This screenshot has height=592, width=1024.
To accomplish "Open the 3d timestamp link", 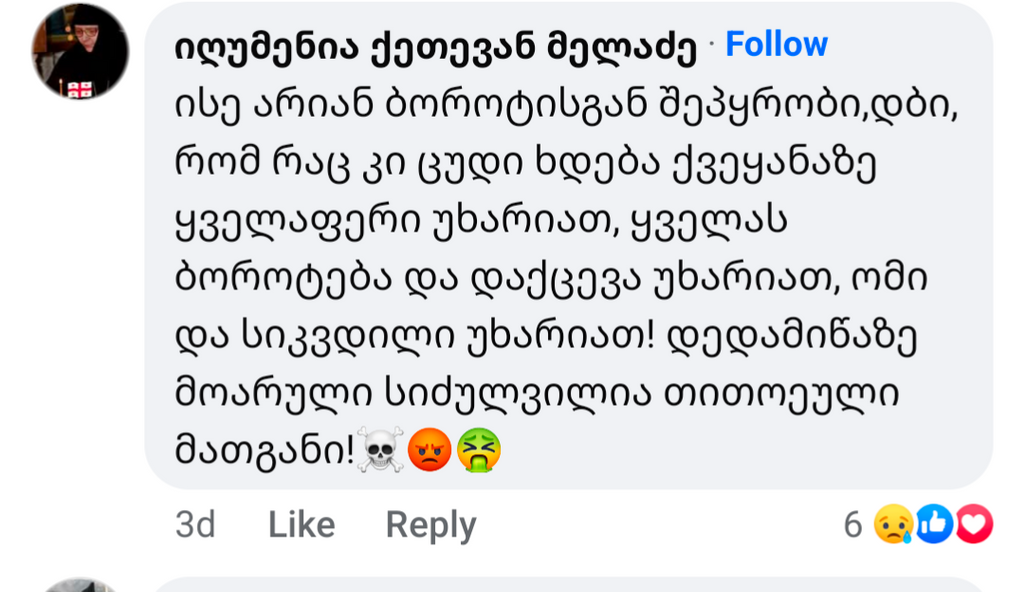I will point(195,525).
